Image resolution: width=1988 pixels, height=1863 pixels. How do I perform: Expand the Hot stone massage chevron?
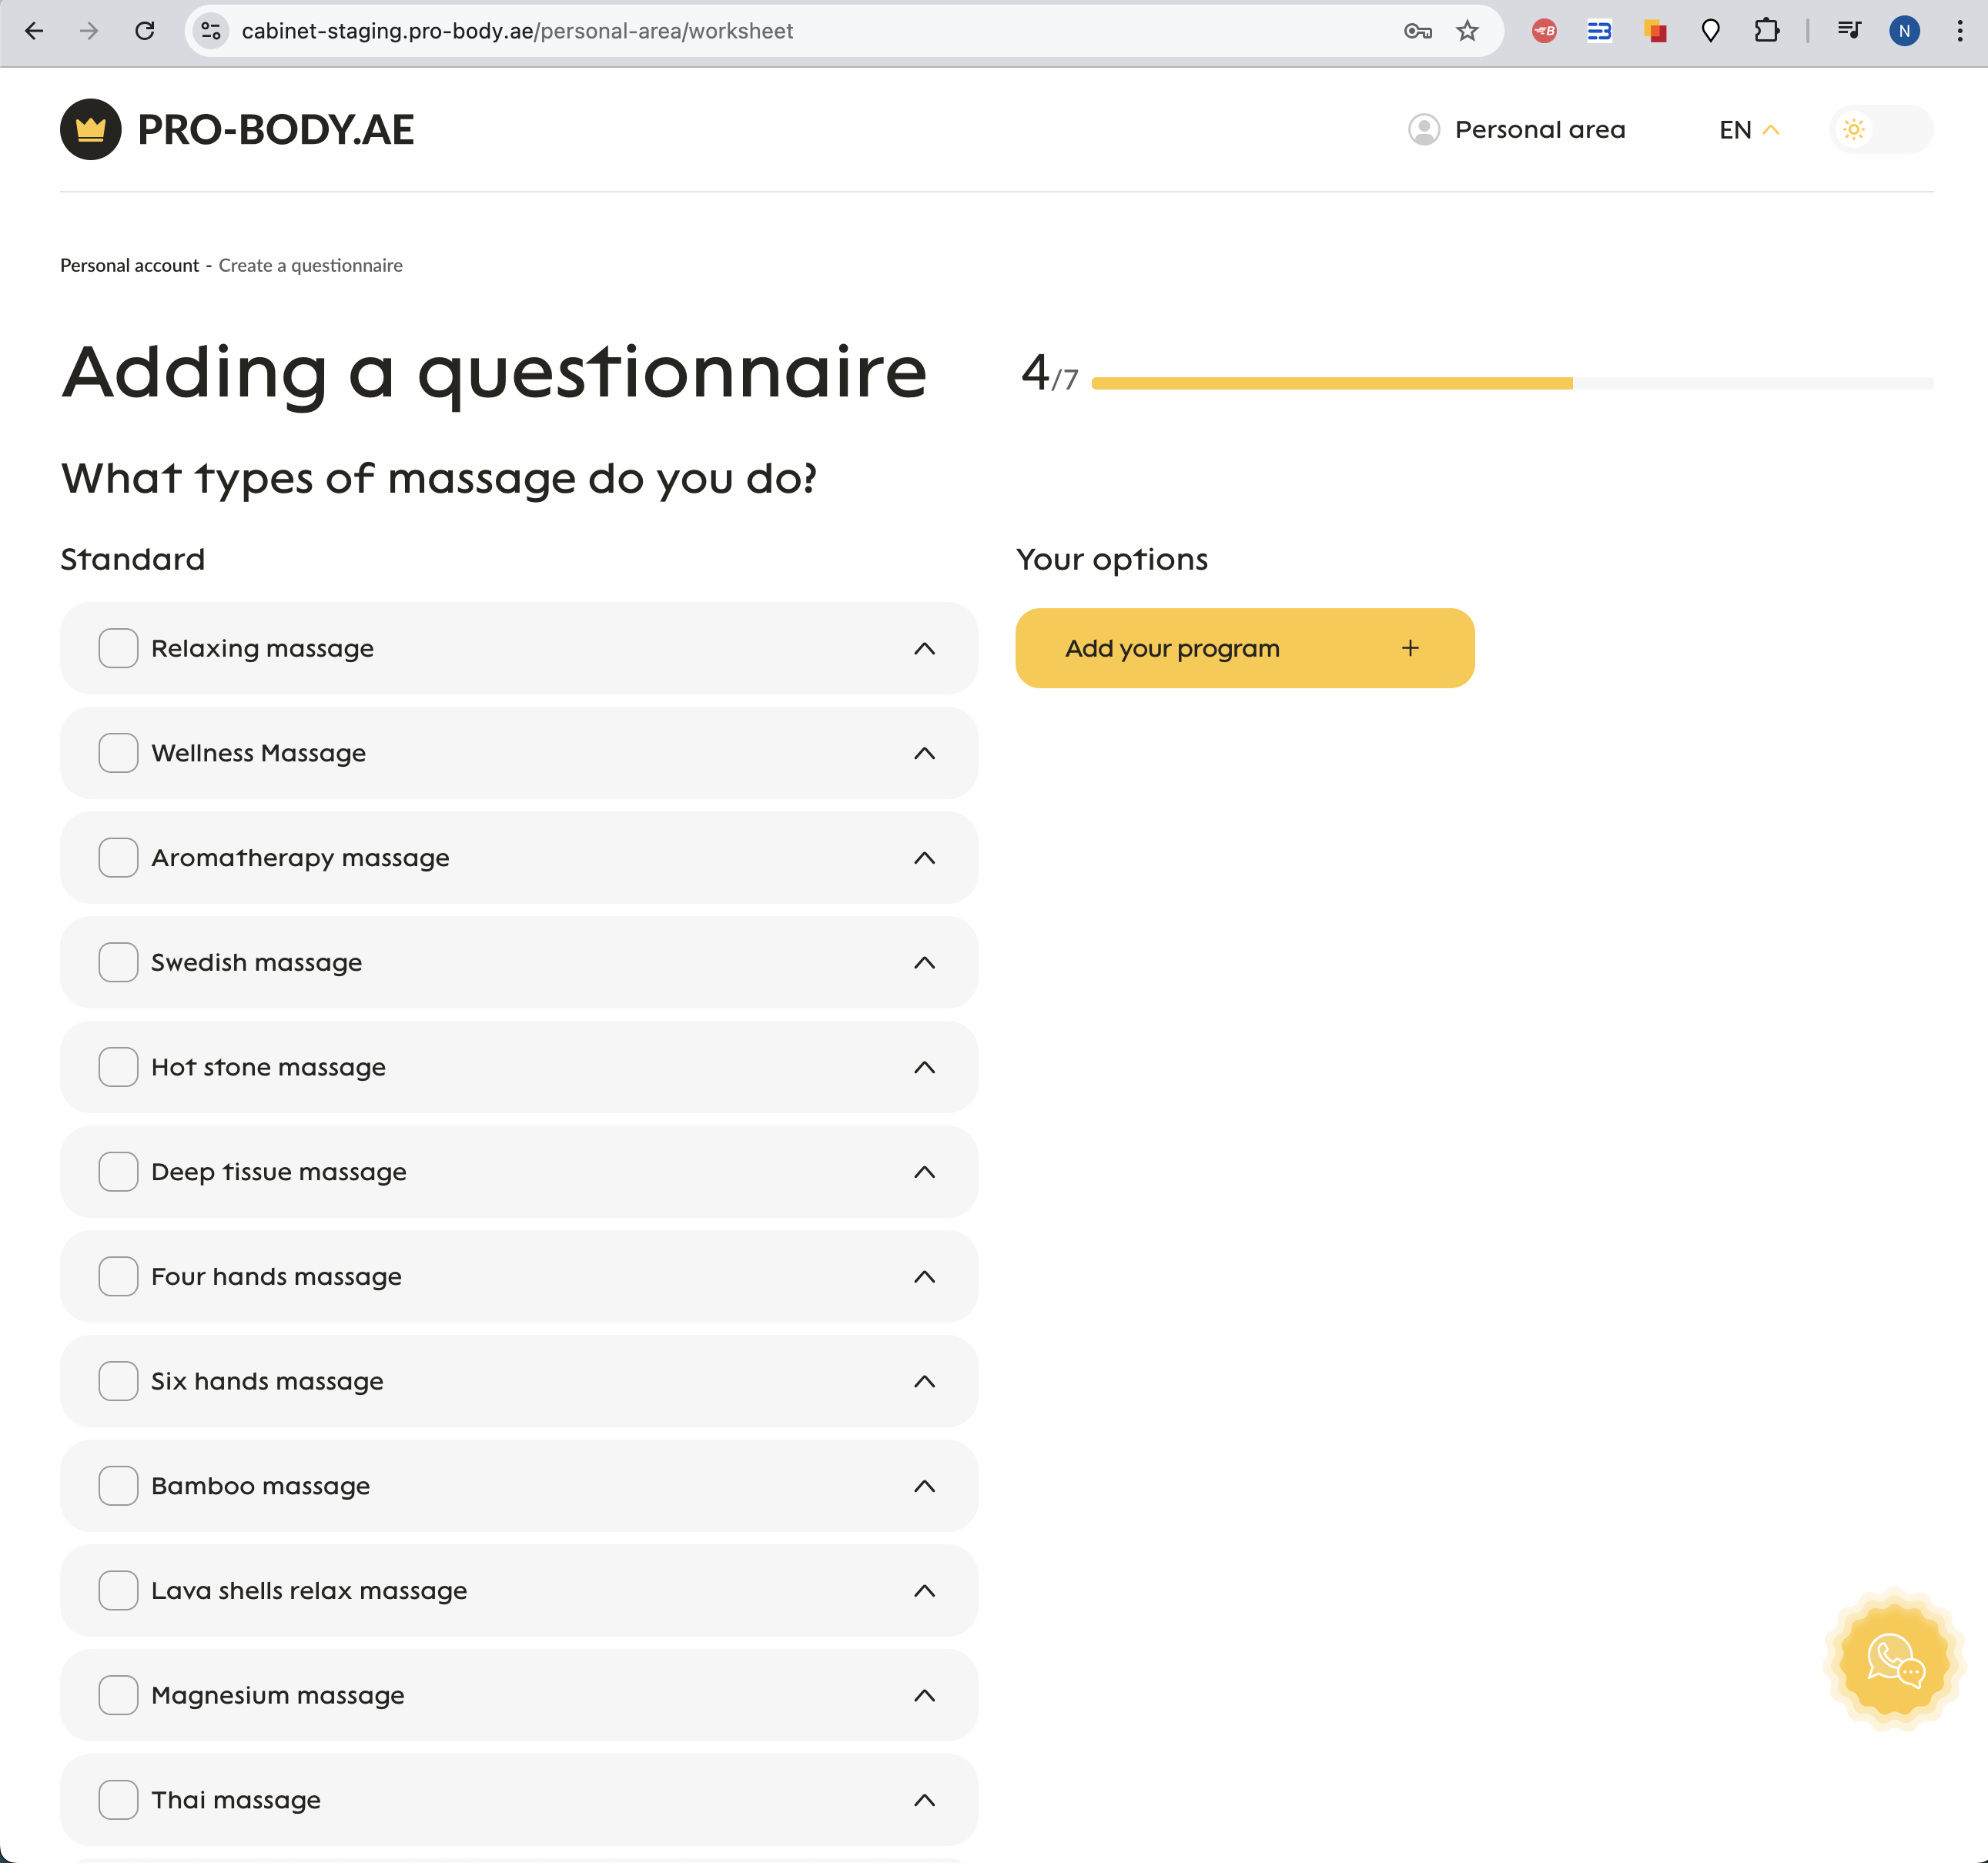click(x=924, y=1067)
